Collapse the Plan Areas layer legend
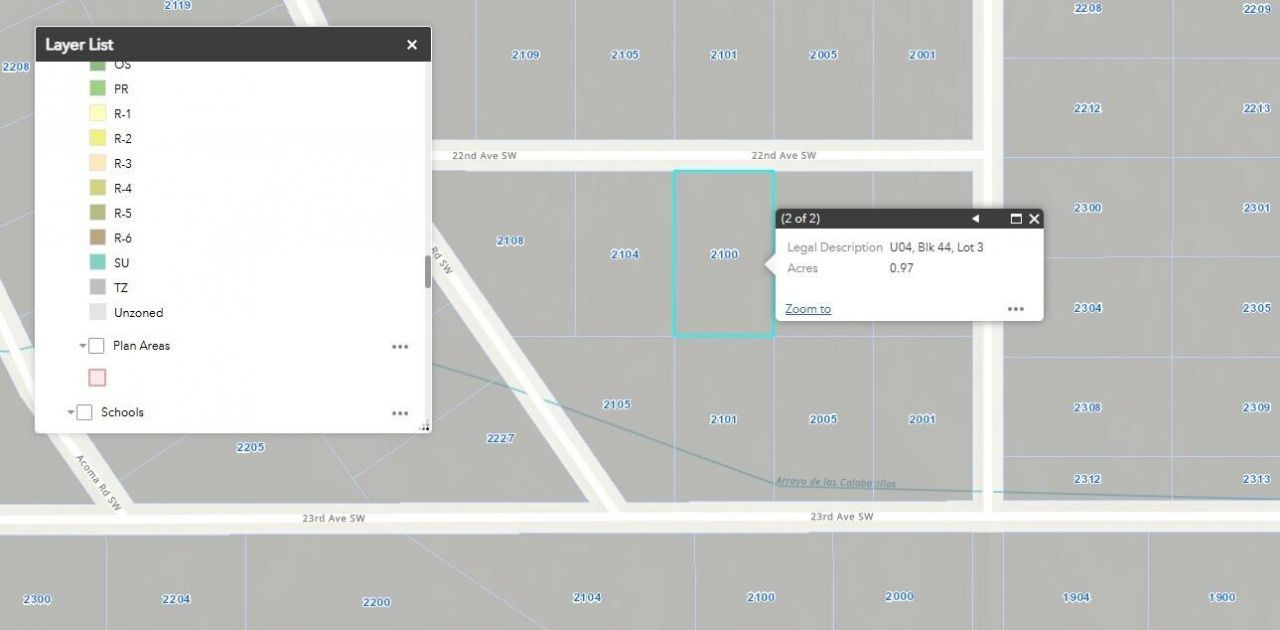Viewport: 1280px width, 630px height. click(82, 346)
